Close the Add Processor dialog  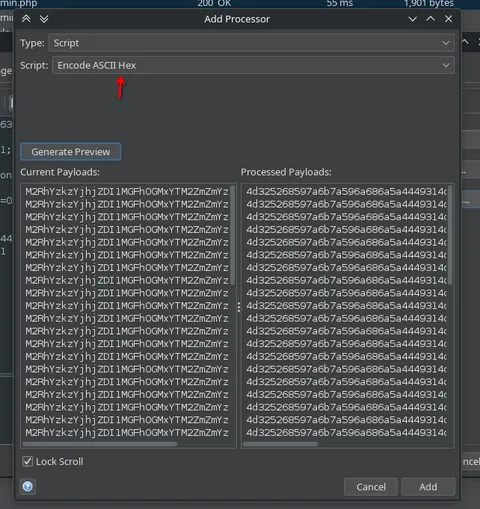click(x=448, y=19)
